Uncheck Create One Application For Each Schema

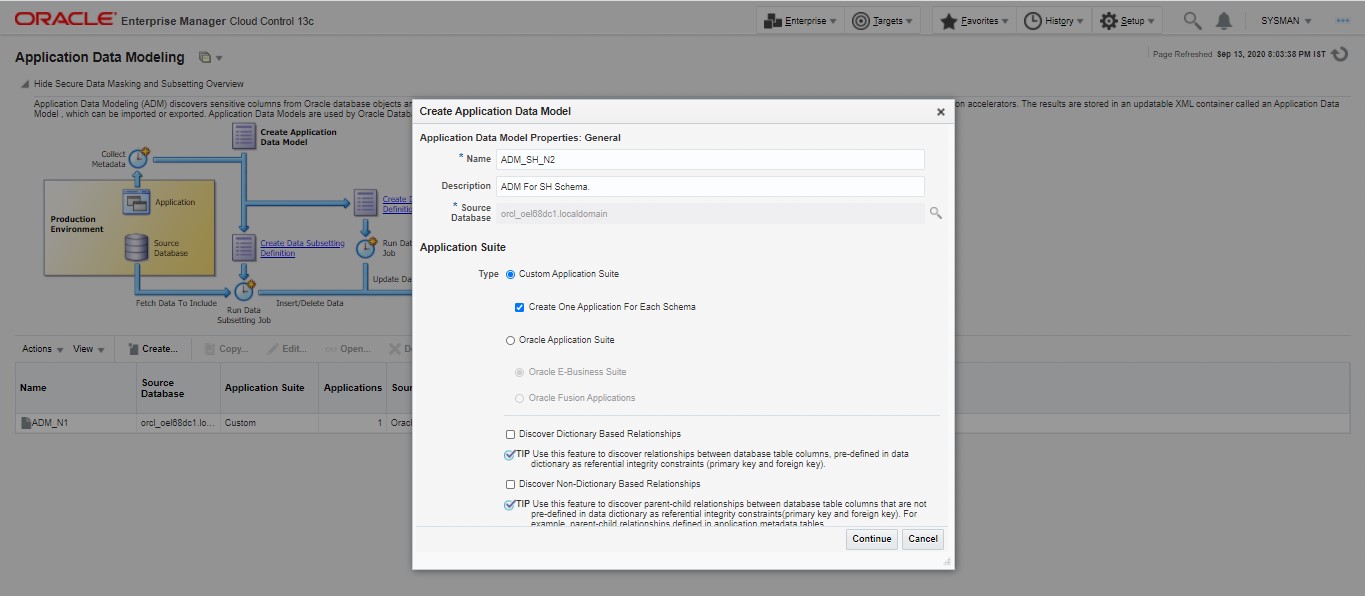click(x=519, y=306)
